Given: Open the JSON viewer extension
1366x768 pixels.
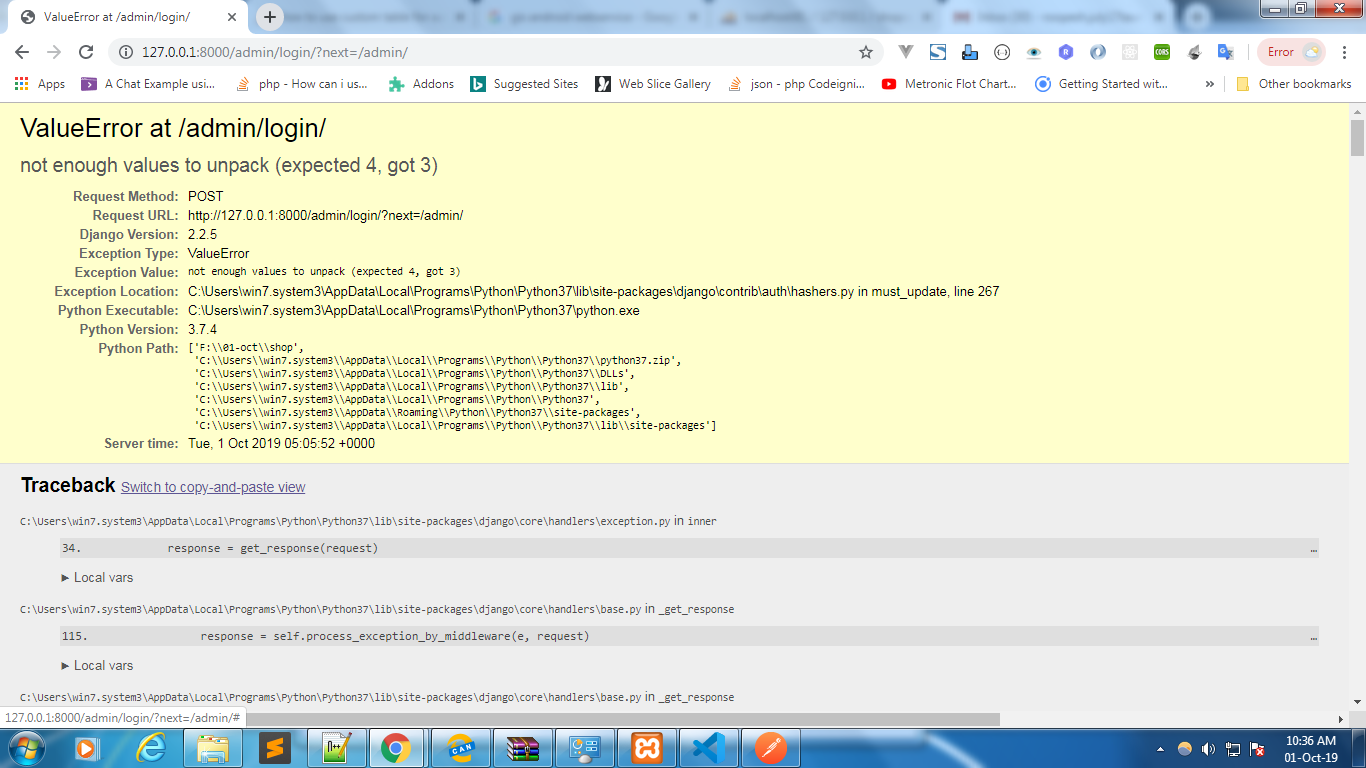Looking at the screenshot, I should tap(1001, 51).
